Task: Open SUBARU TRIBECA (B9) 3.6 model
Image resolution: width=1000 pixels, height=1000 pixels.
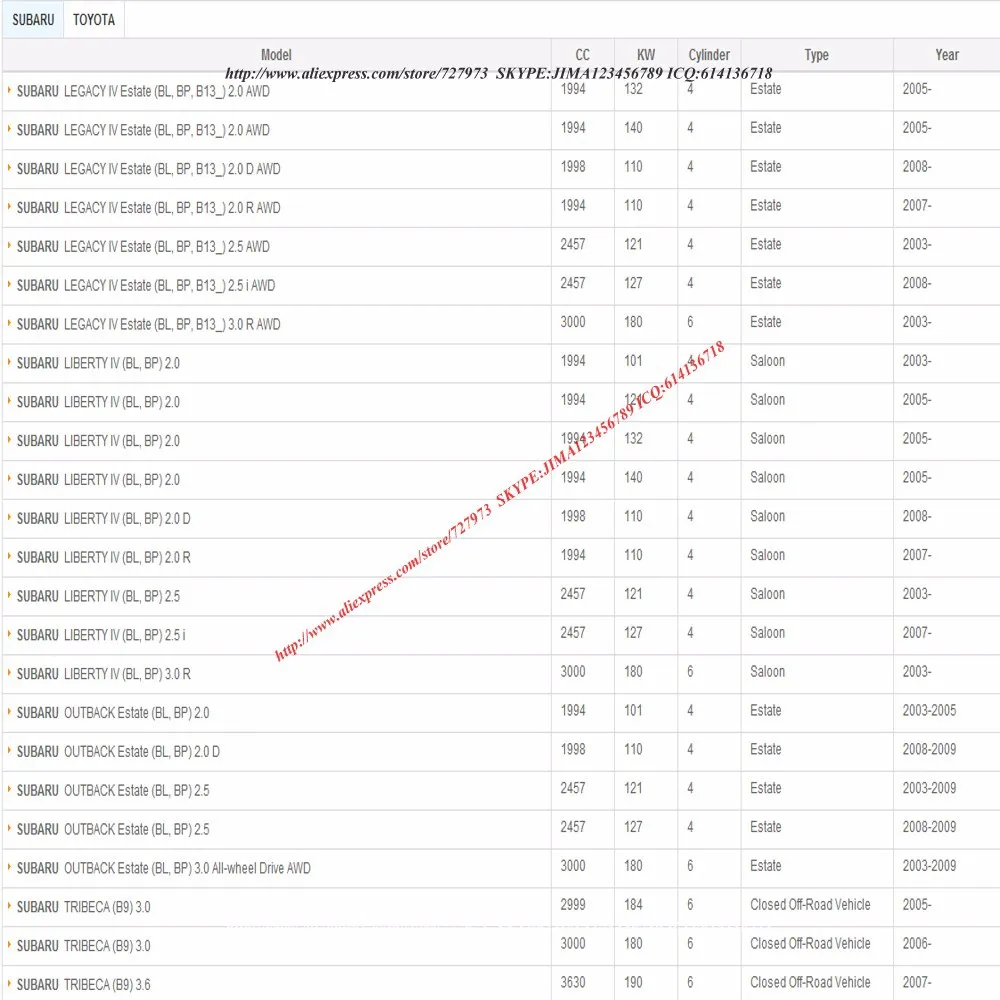Action: [84, 985]
